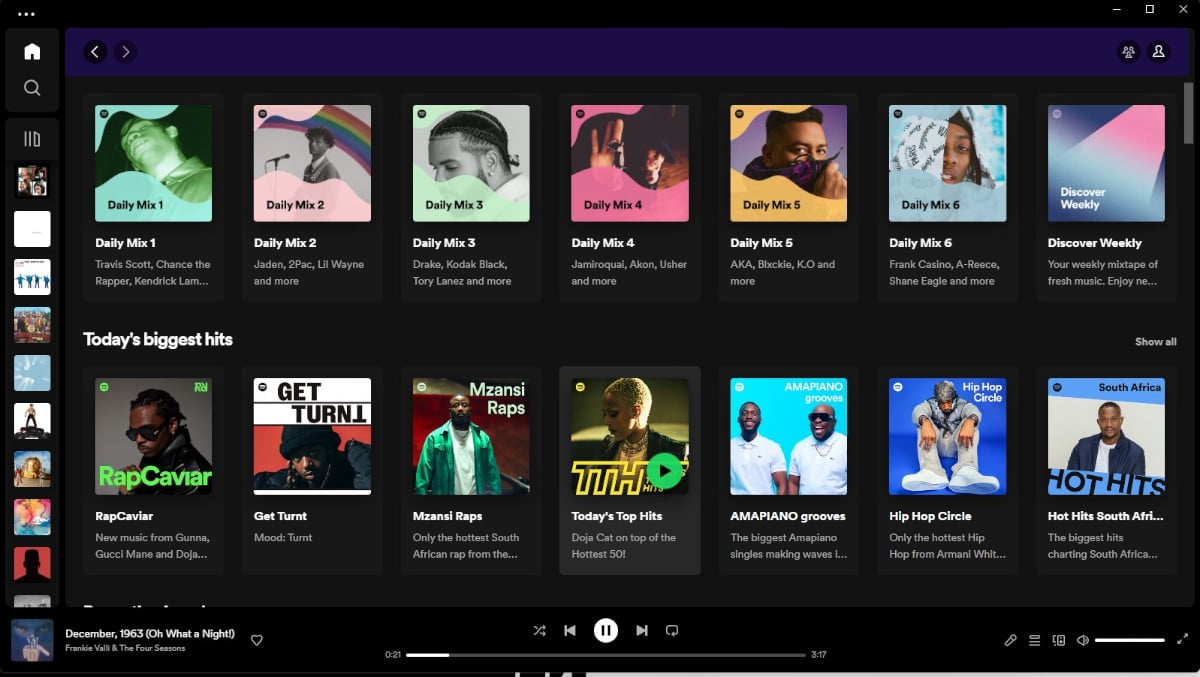Click the fourth library sidebar album cover
This screenshot has height=677, width=1200.
[x=32, y=325]
